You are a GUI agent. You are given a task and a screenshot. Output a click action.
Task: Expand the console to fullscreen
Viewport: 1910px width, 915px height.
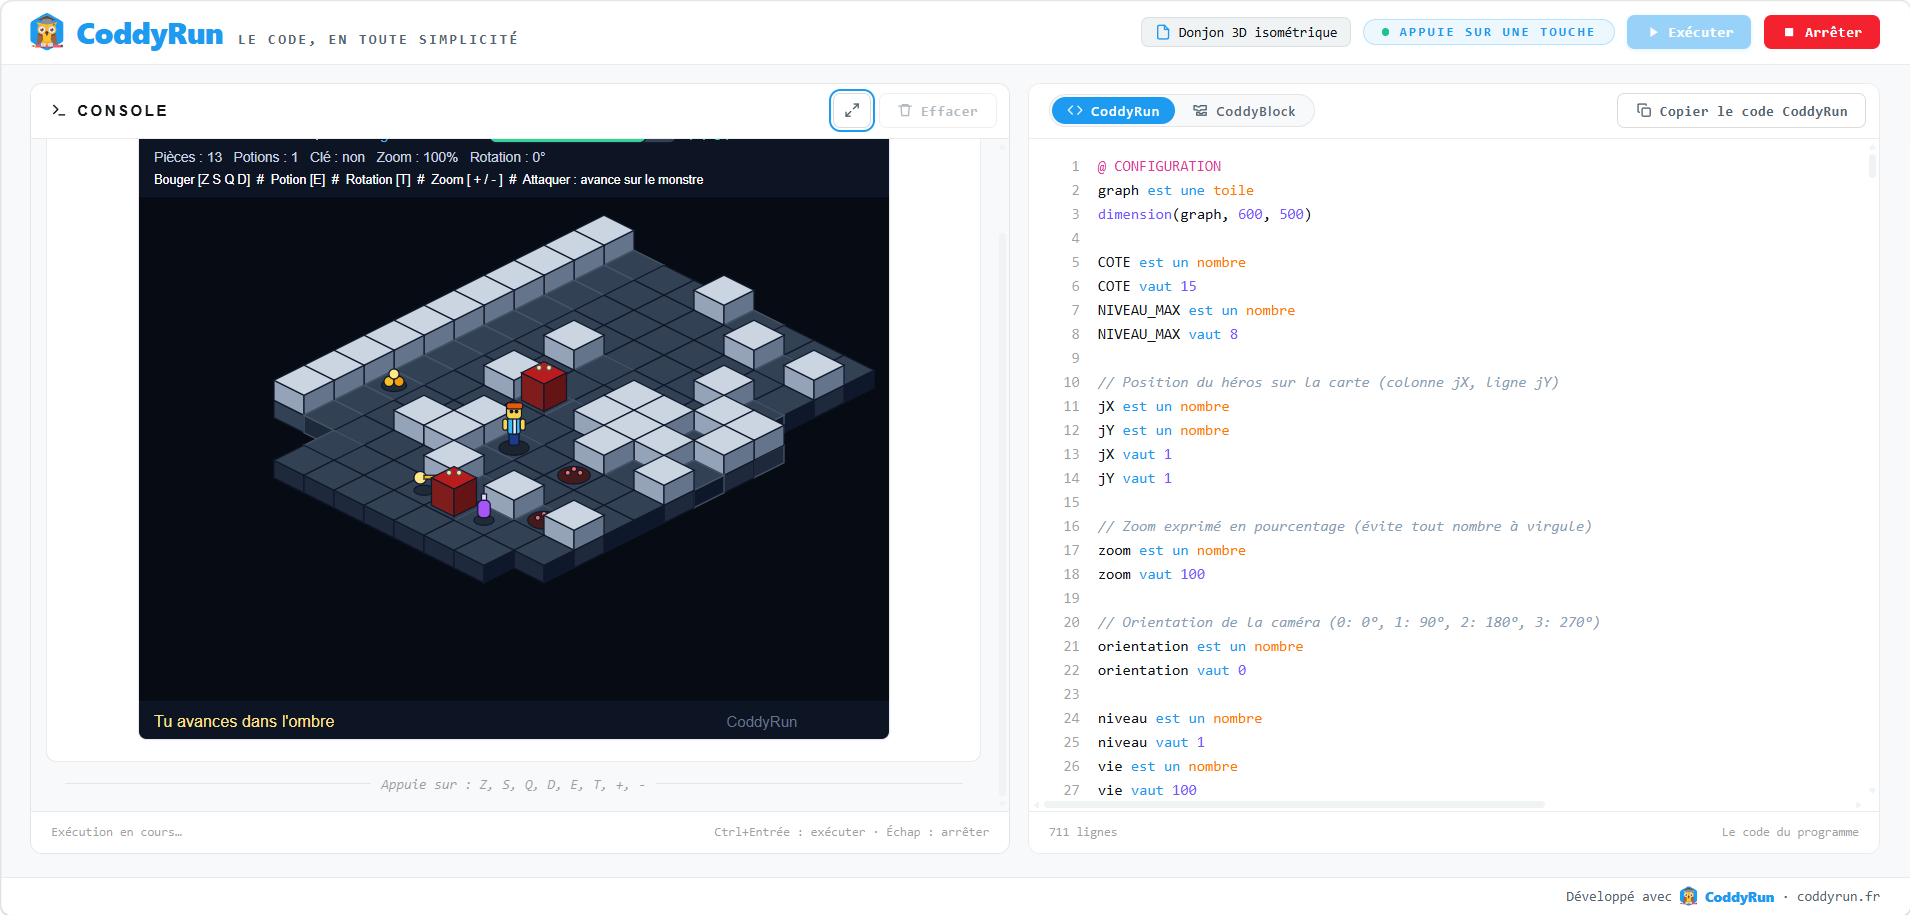(x=852, y=110)
